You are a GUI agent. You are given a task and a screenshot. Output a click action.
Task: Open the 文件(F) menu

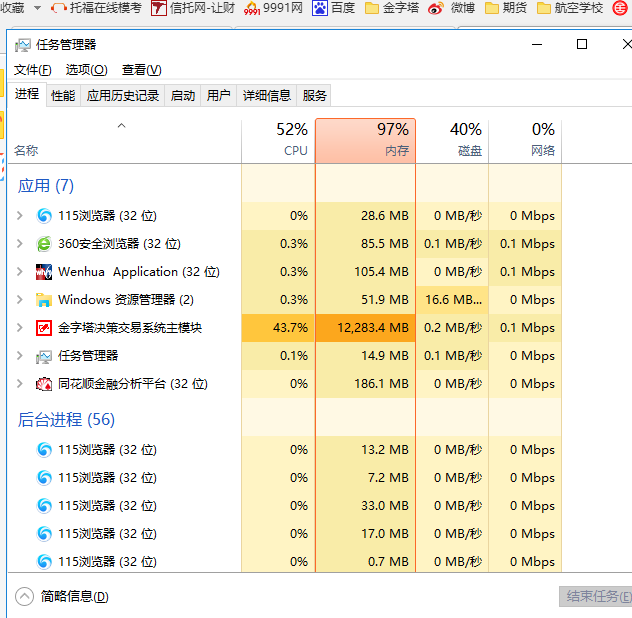[x=33, y=70]
